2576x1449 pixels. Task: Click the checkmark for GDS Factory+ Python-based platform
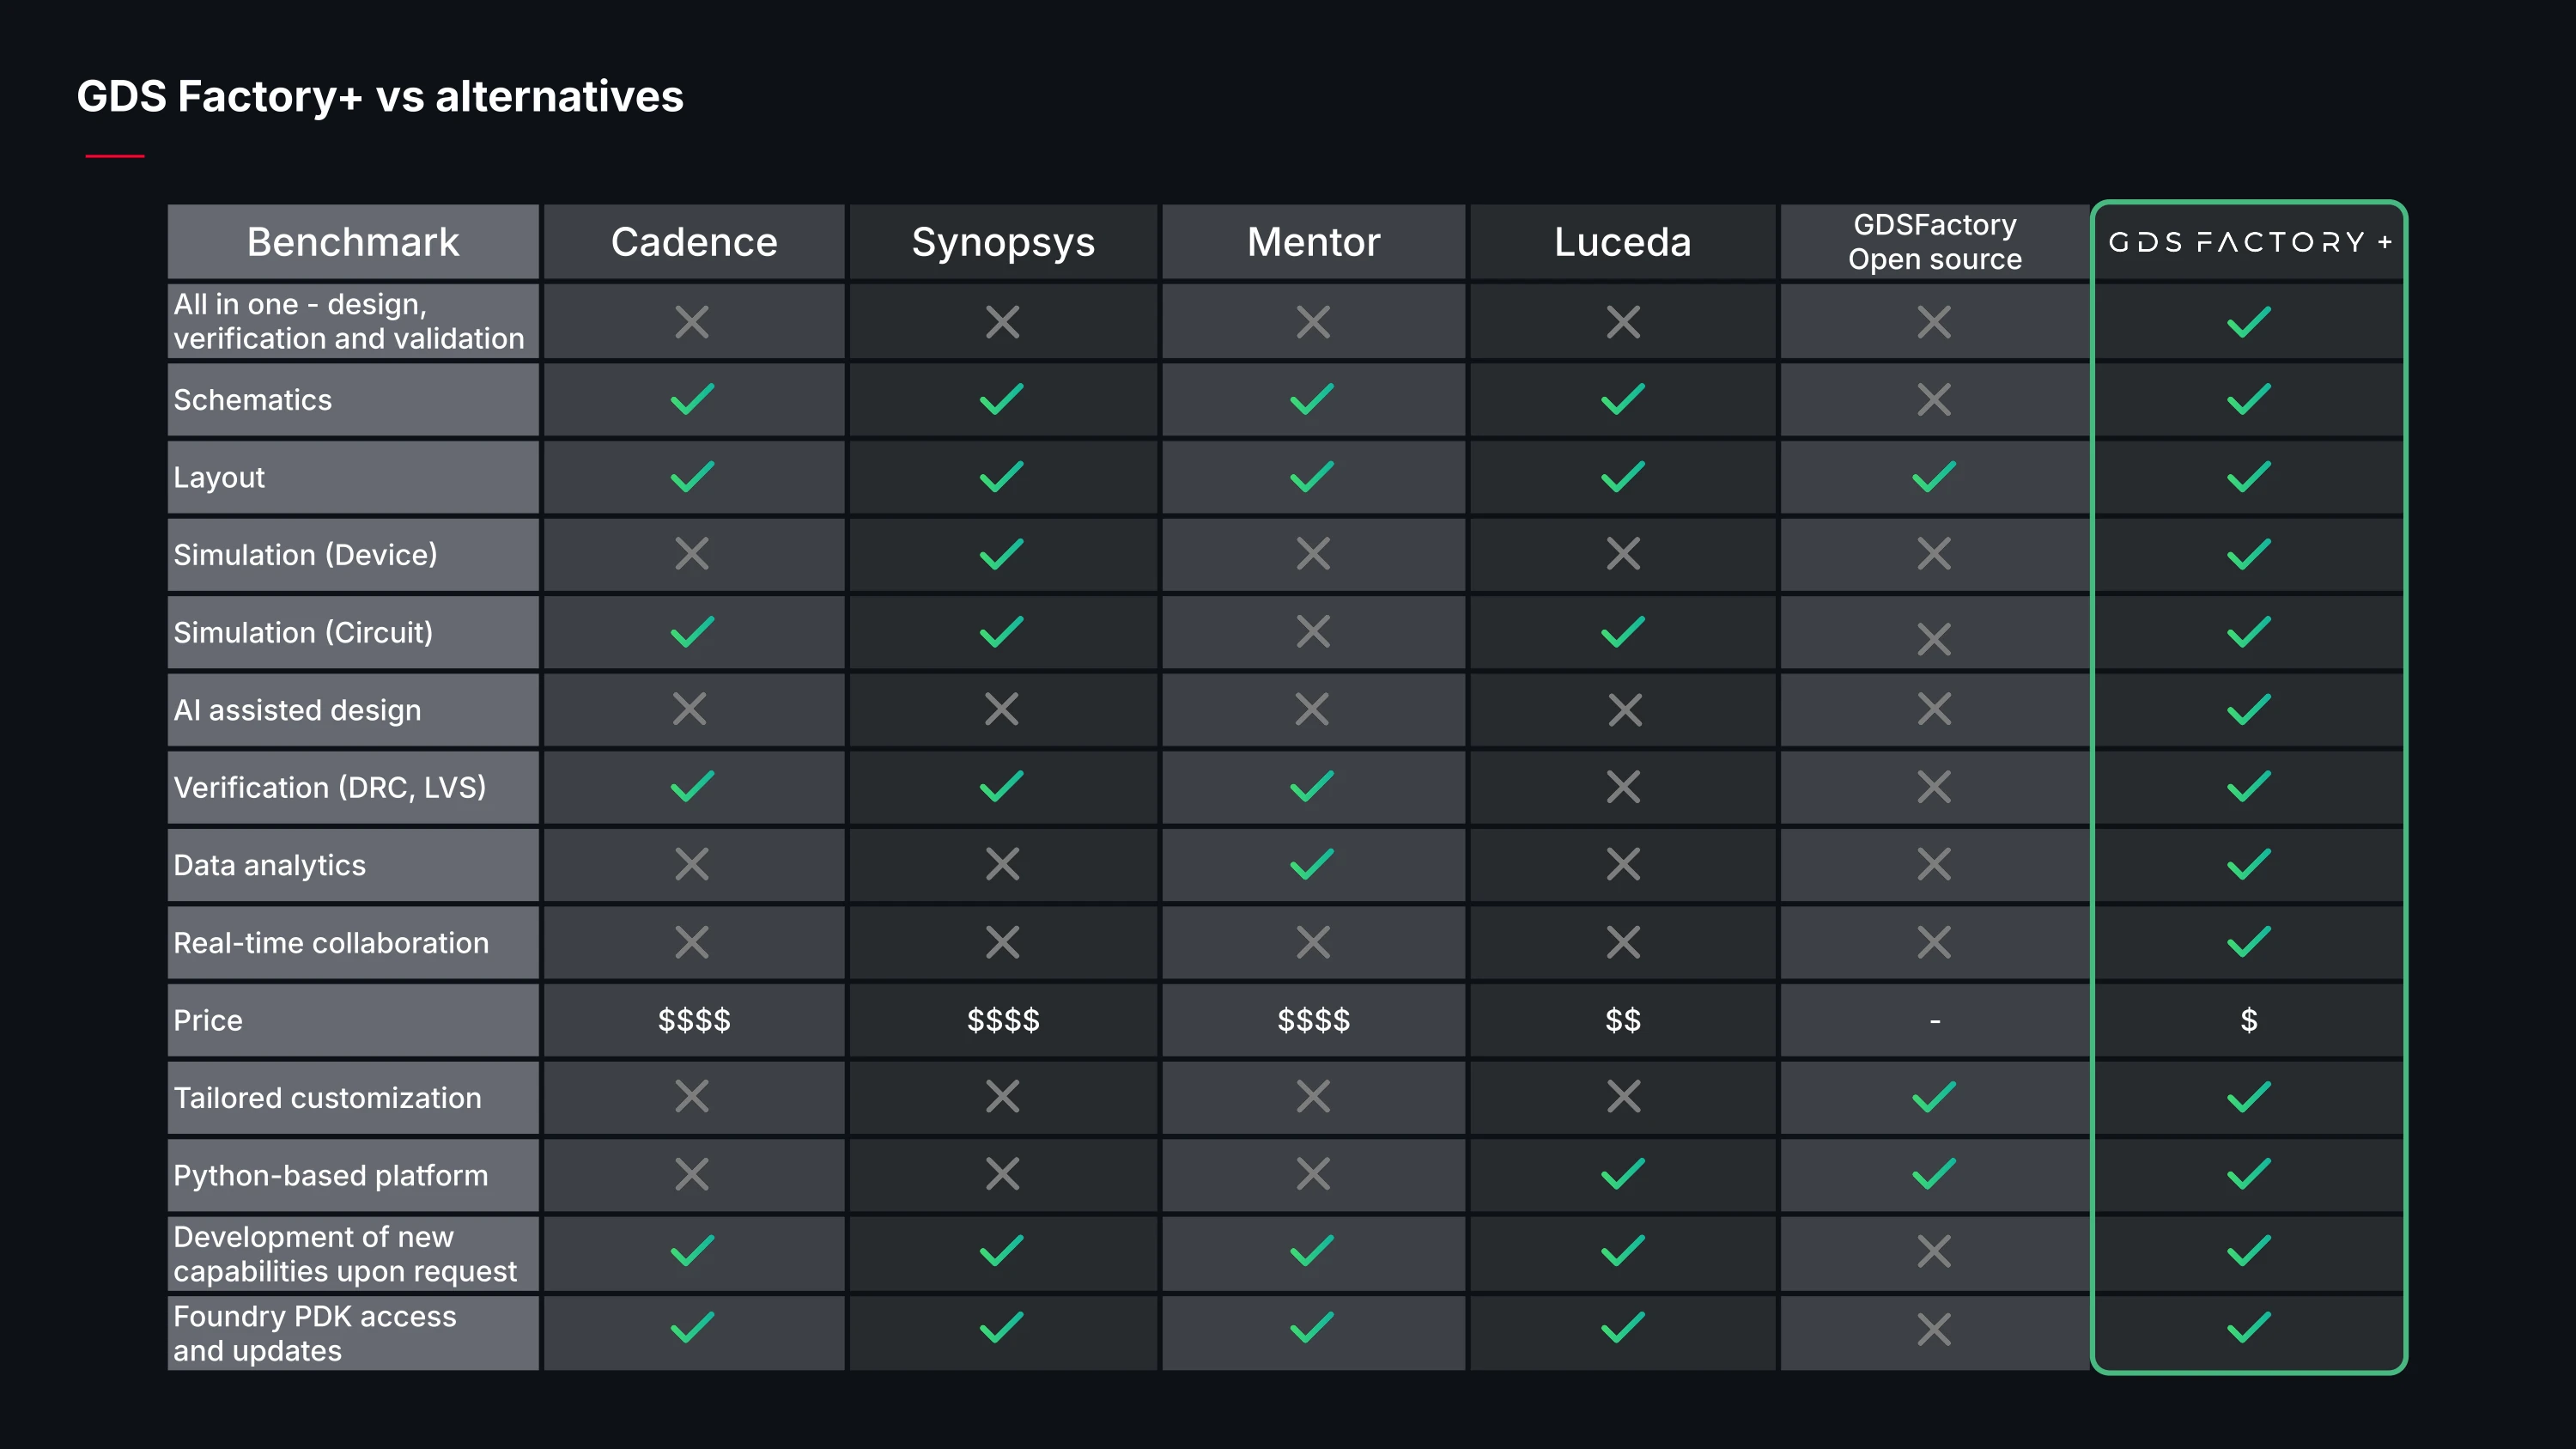(x=2249, y=1174)
